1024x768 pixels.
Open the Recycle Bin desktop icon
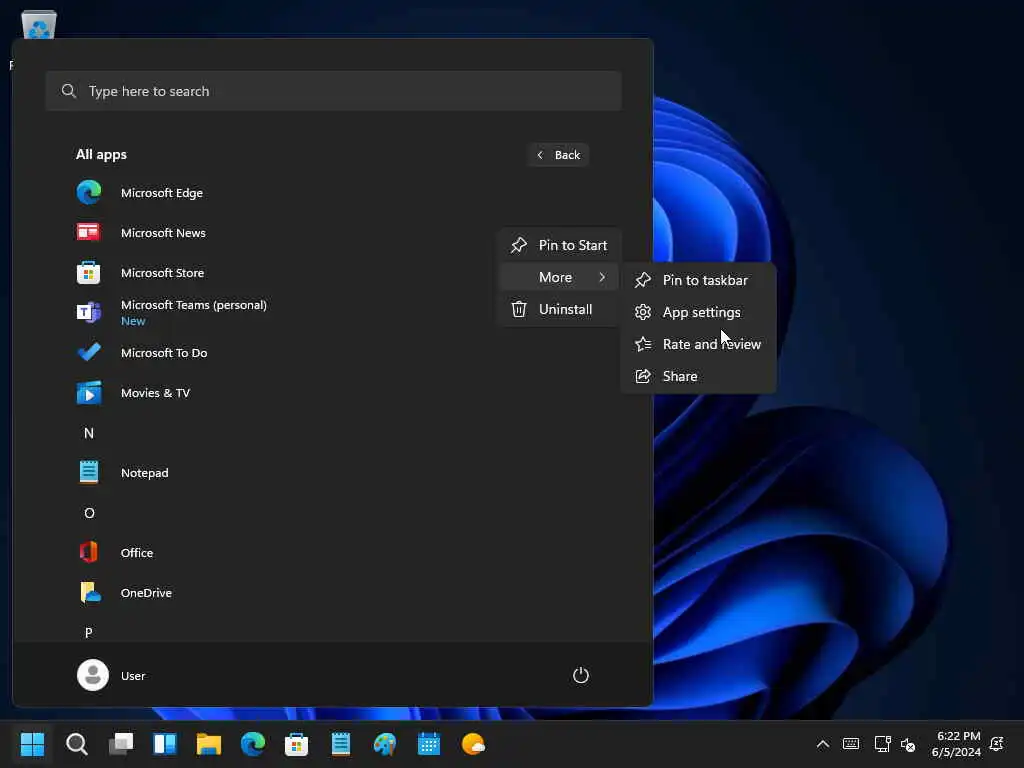tap(39, 25)
